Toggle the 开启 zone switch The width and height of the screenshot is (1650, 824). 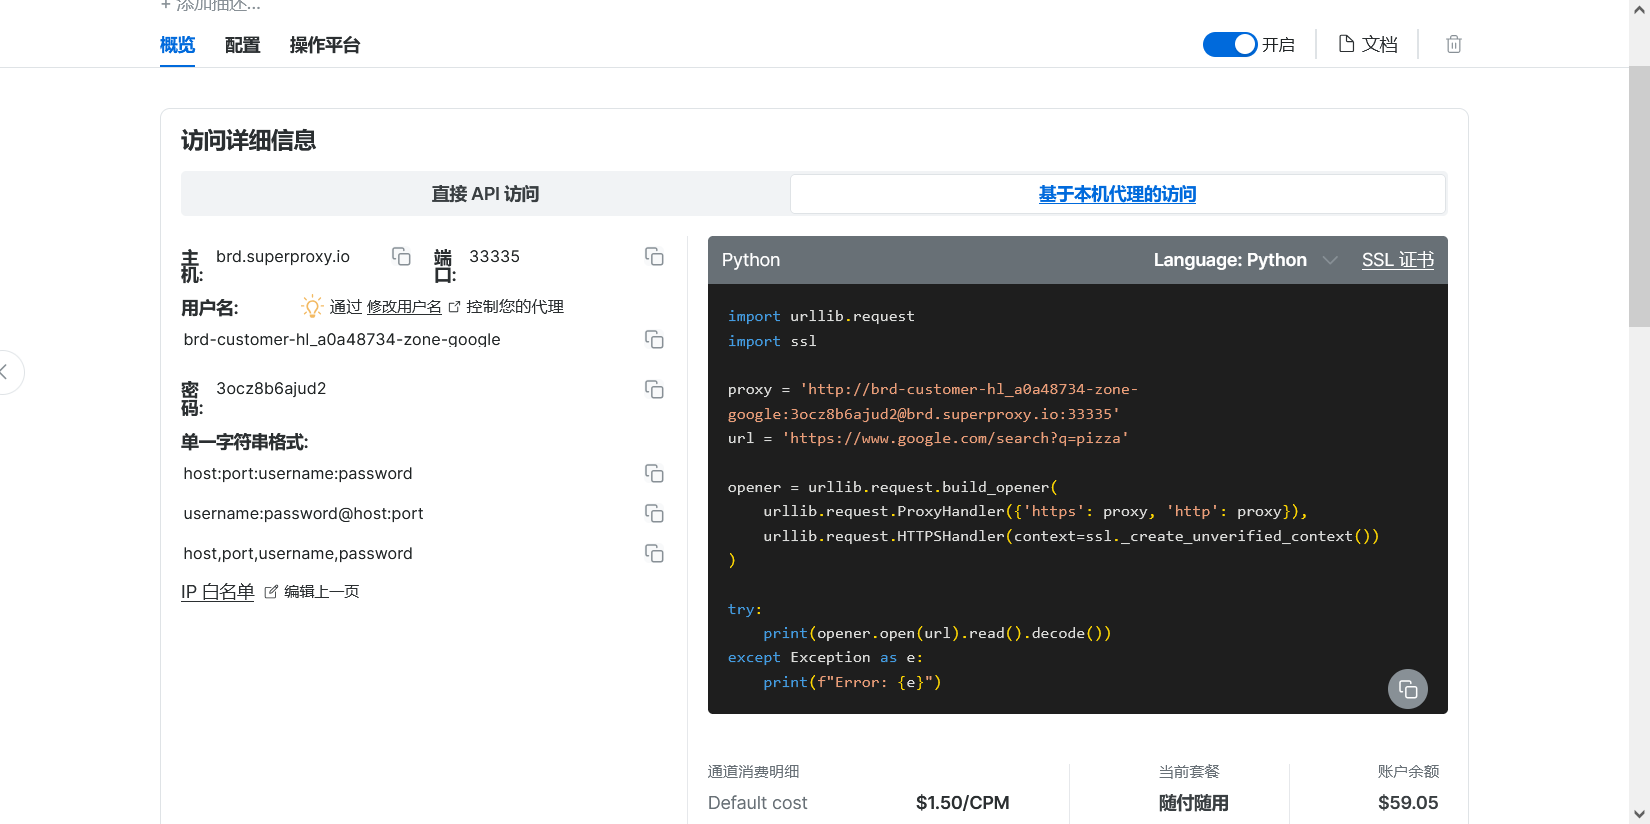(x=1229, y=44)
